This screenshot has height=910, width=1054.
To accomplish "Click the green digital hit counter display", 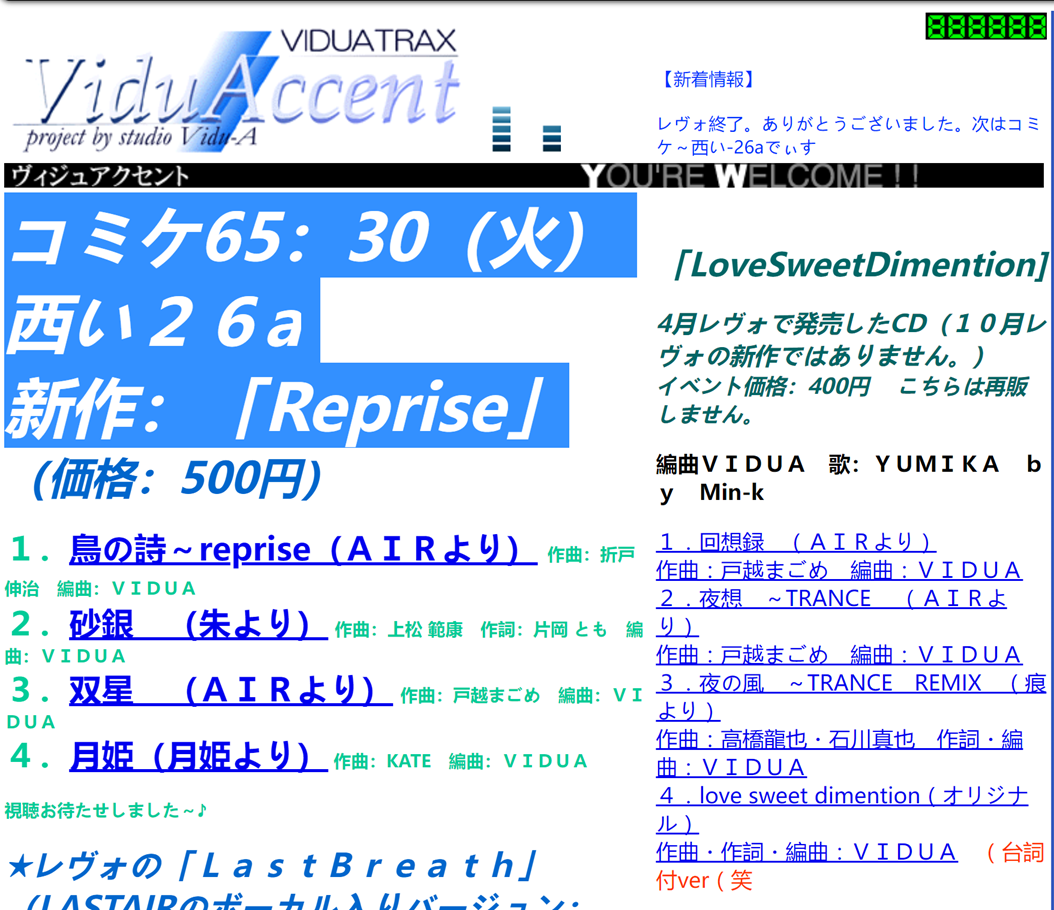I will pos(984,27).
